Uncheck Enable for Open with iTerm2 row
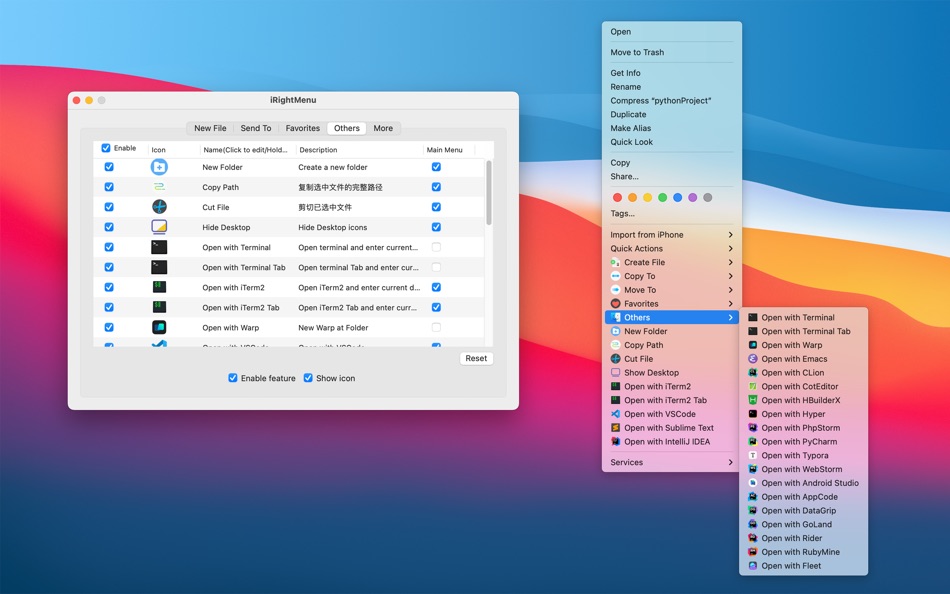The width and height of the screenshot is (950, 594). tap(109, 287)
